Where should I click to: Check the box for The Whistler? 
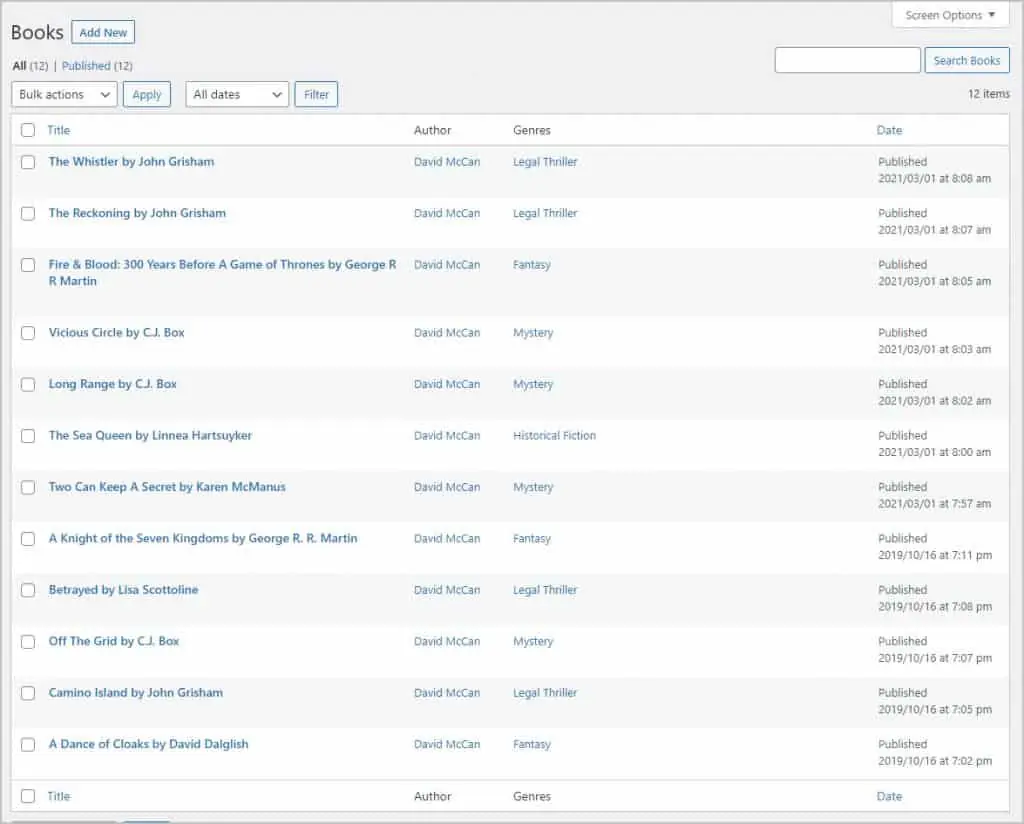click(x=28, y=162)
